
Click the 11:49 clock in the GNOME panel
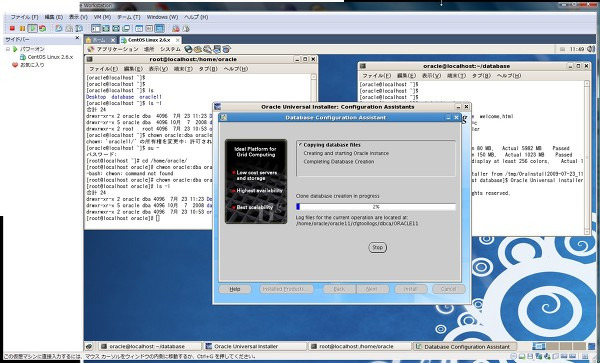(x=577, y=49)
